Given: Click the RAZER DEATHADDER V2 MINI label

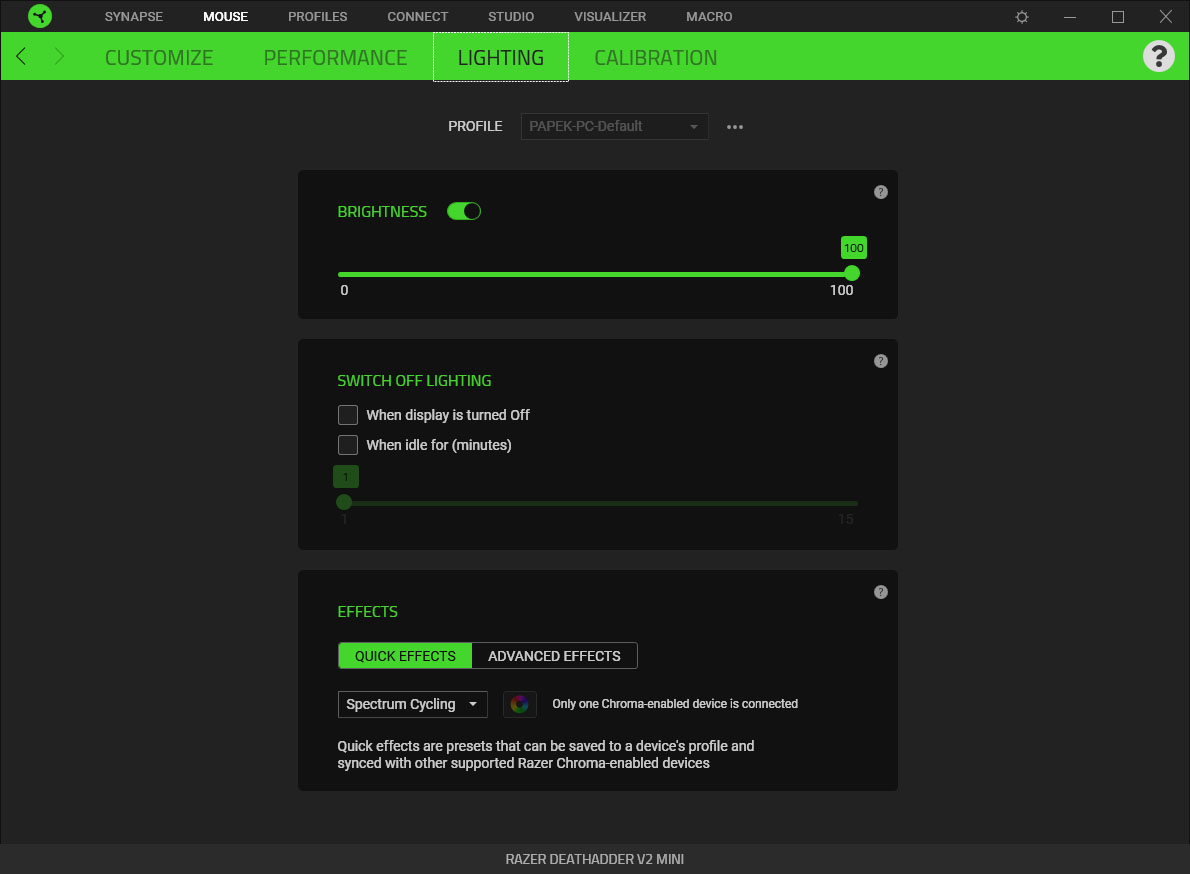Looking at the screenshot, I should point(595,859).
